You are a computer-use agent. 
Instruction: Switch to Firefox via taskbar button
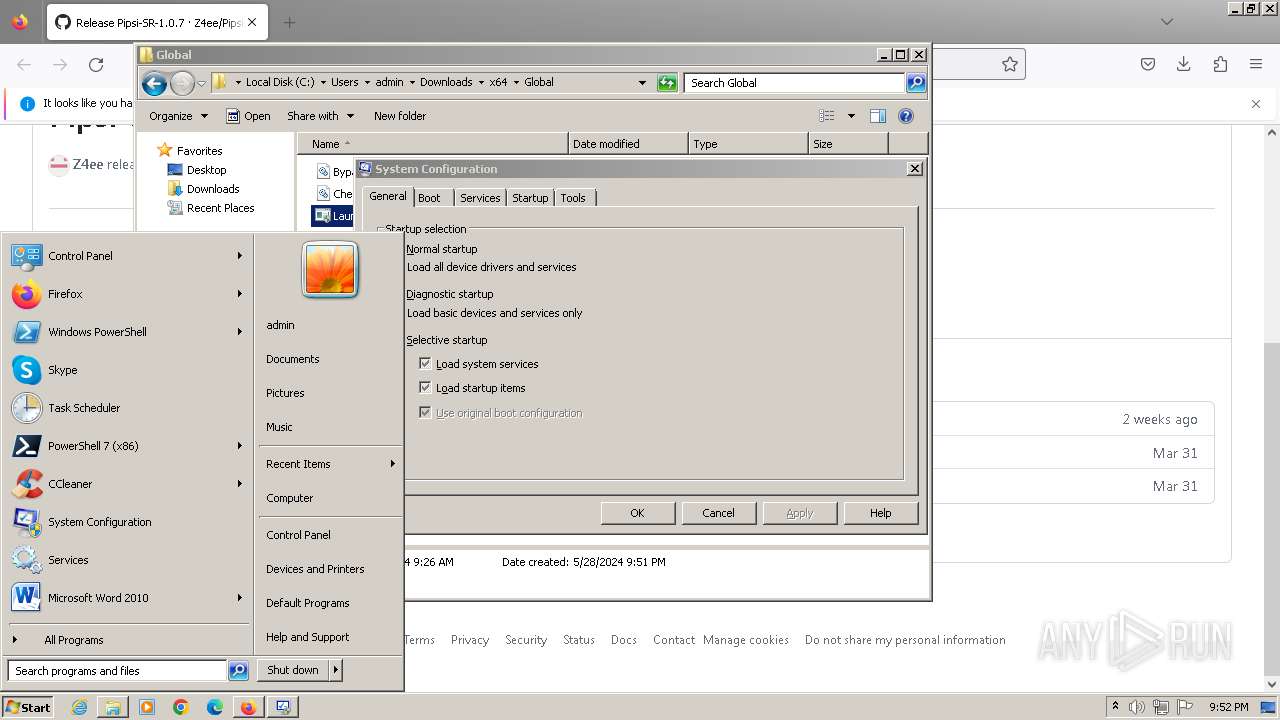(x=248, y=707)
